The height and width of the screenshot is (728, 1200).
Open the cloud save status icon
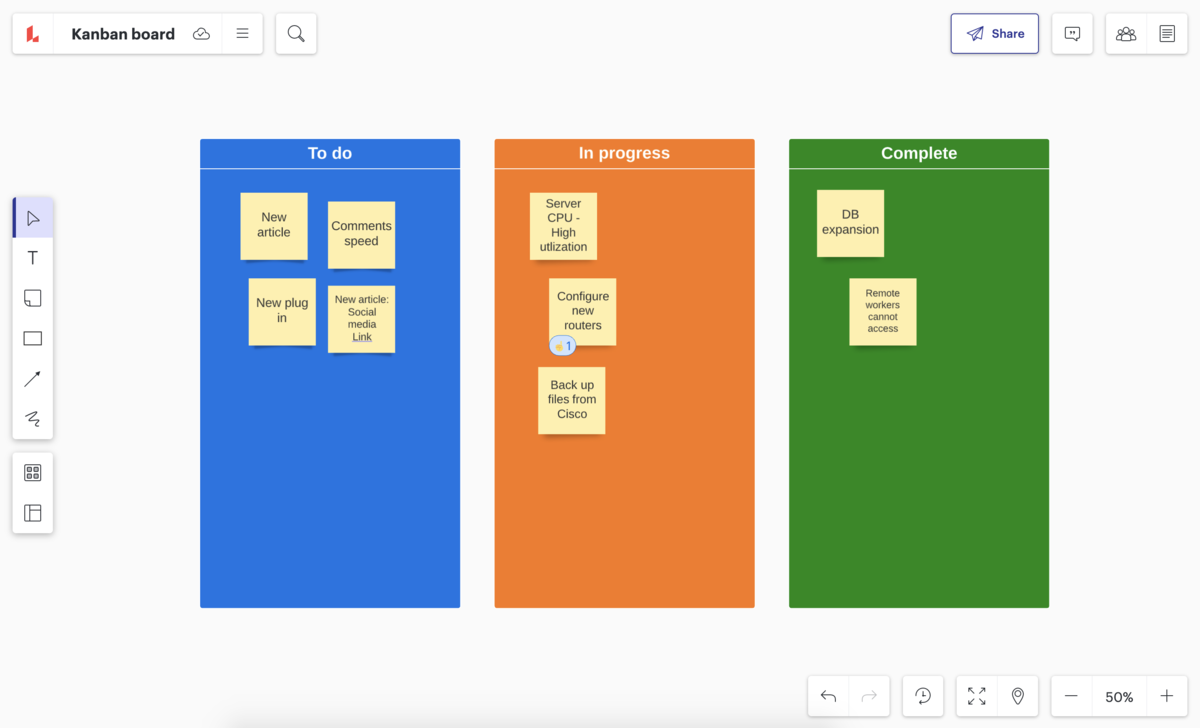pyautogui.click(x=202, y=34)
